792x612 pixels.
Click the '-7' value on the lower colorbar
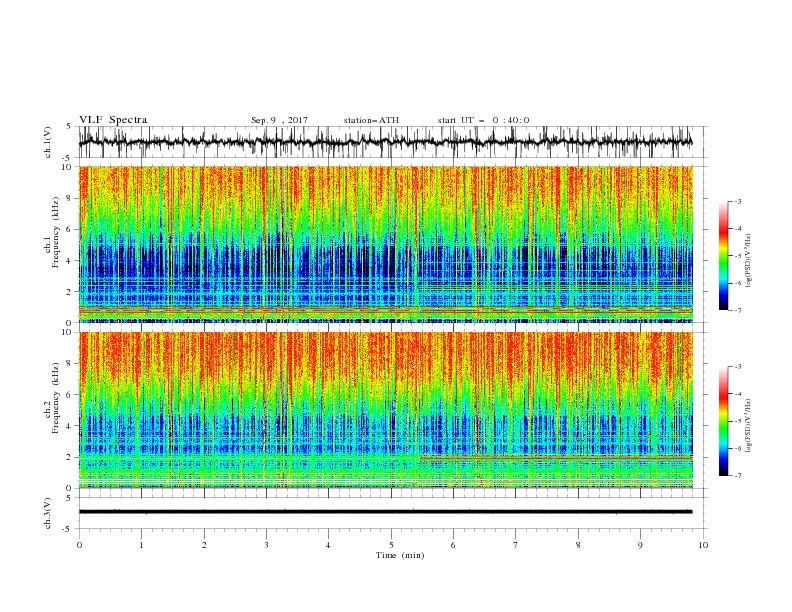[737, 476]
